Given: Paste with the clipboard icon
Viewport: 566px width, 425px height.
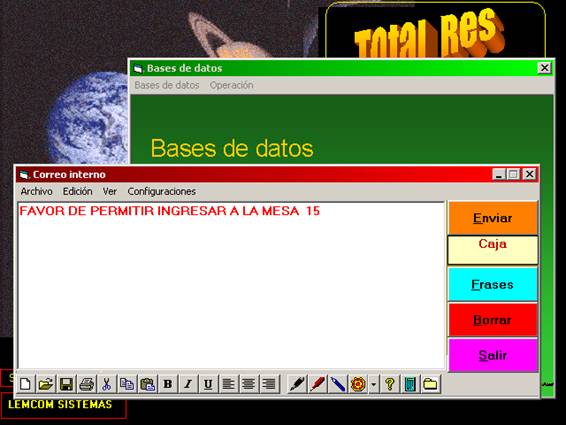Looking at the screenshot, I should tap(147, 384).
